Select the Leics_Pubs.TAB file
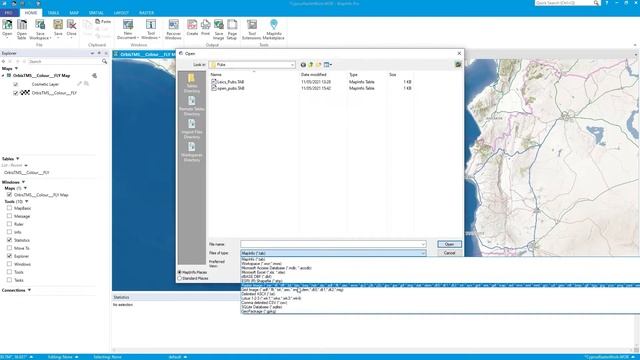 [228, 82]
